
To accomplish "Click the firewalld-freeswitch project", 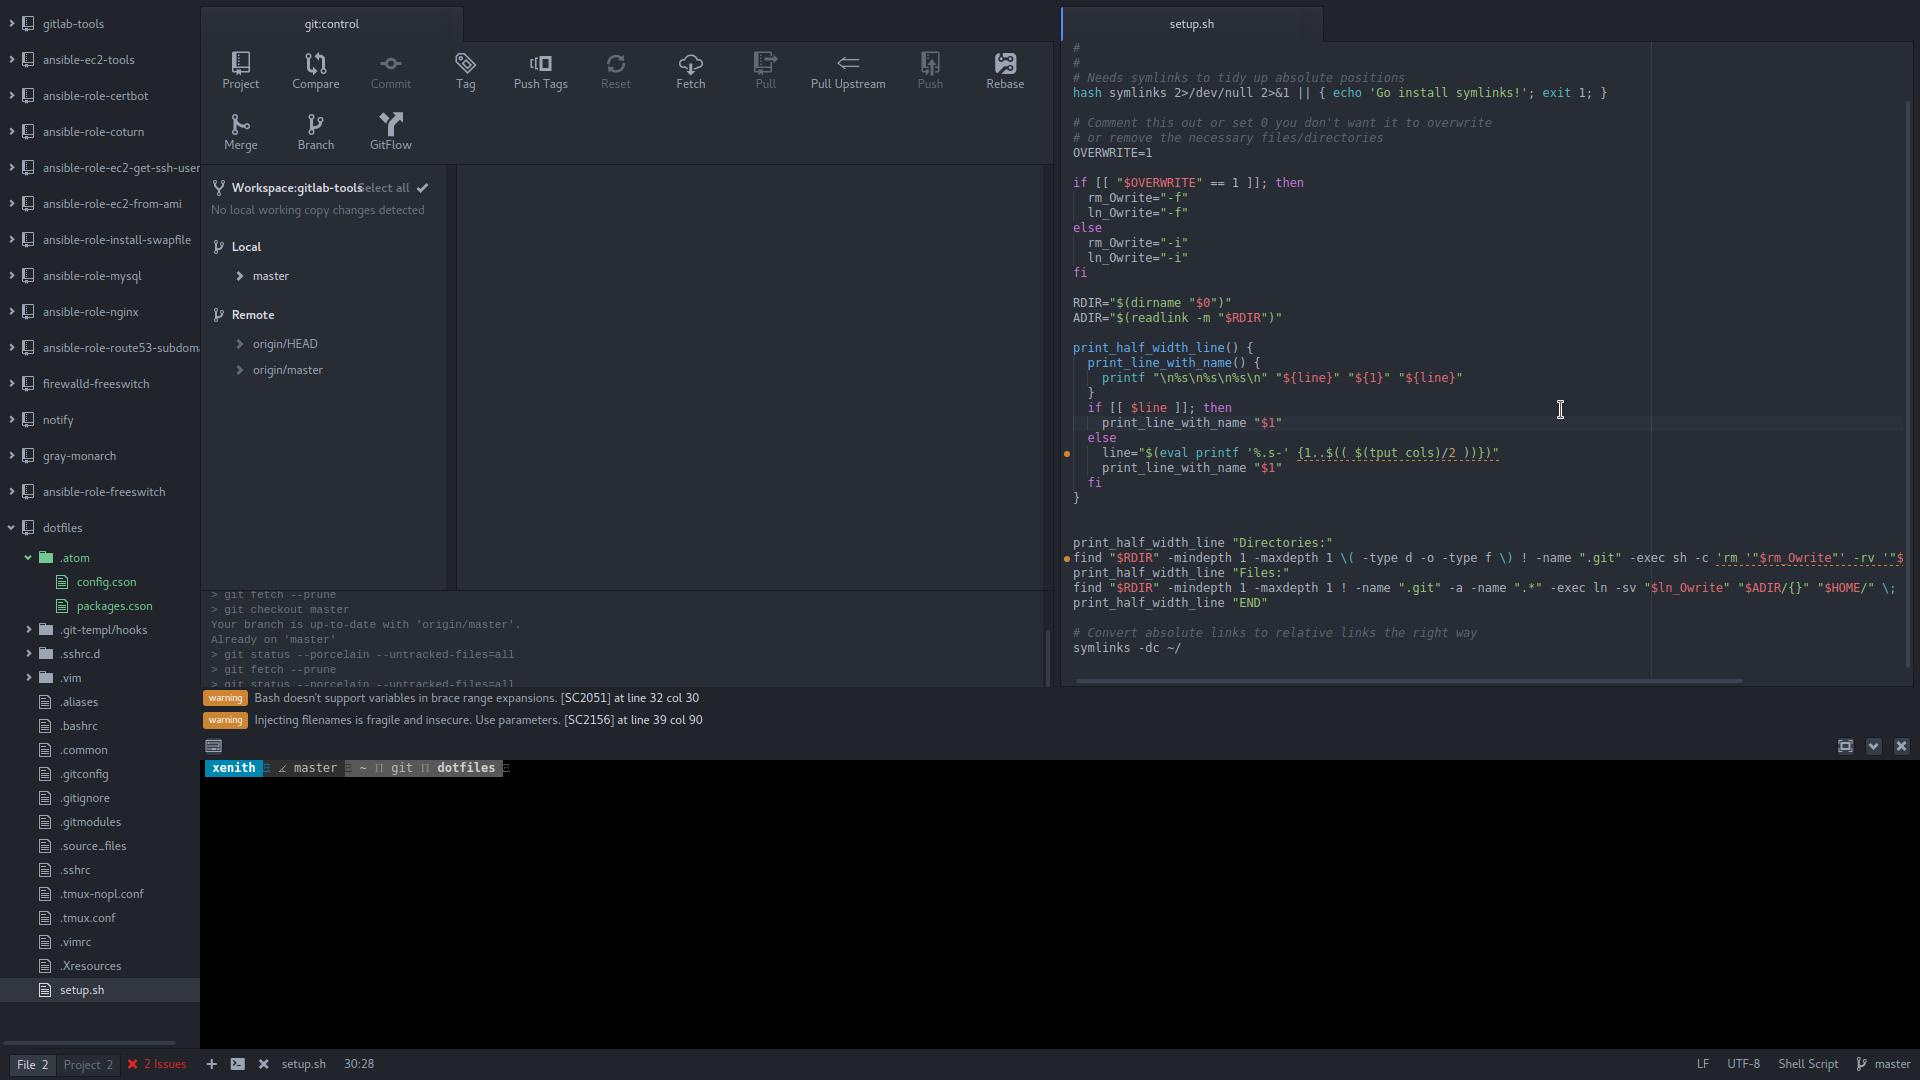I will coord(96,384).
